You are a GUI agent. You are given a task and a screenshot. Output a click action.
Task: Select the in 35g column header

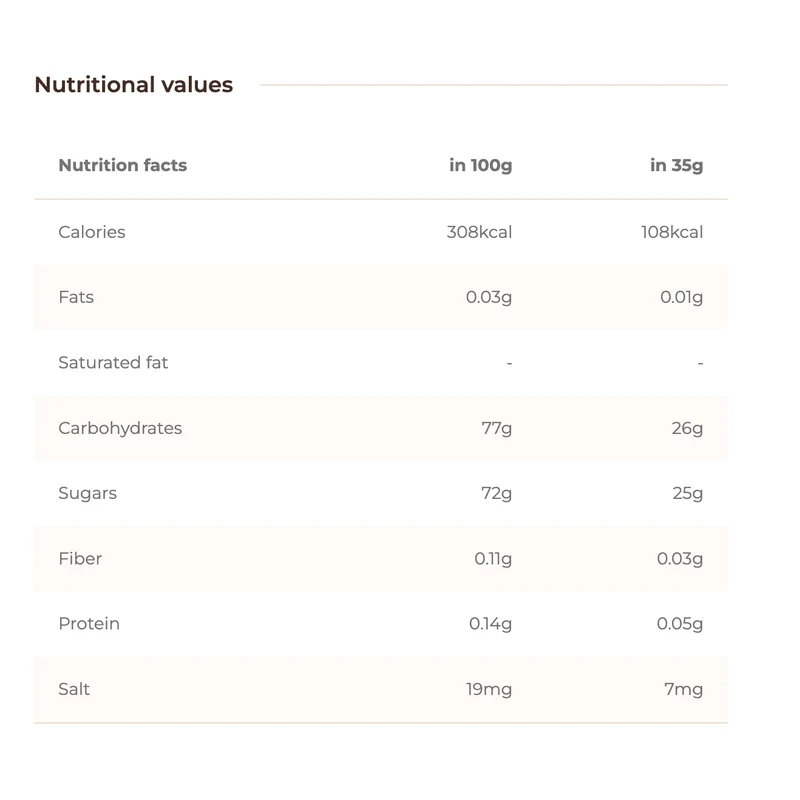(x=677, y=165)
